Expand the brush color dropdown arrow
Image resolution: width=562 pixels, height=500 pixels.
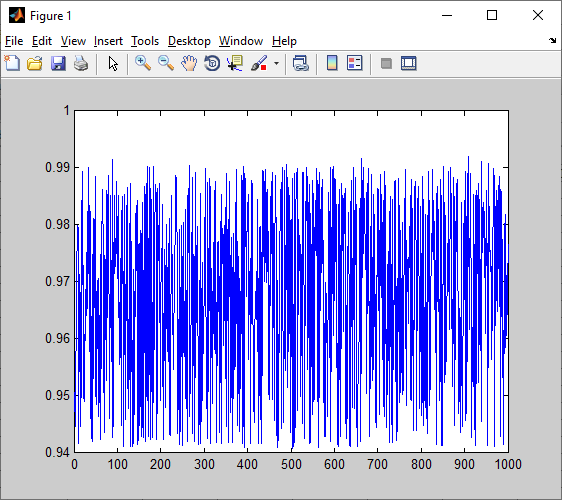click(x=276, y=63)
